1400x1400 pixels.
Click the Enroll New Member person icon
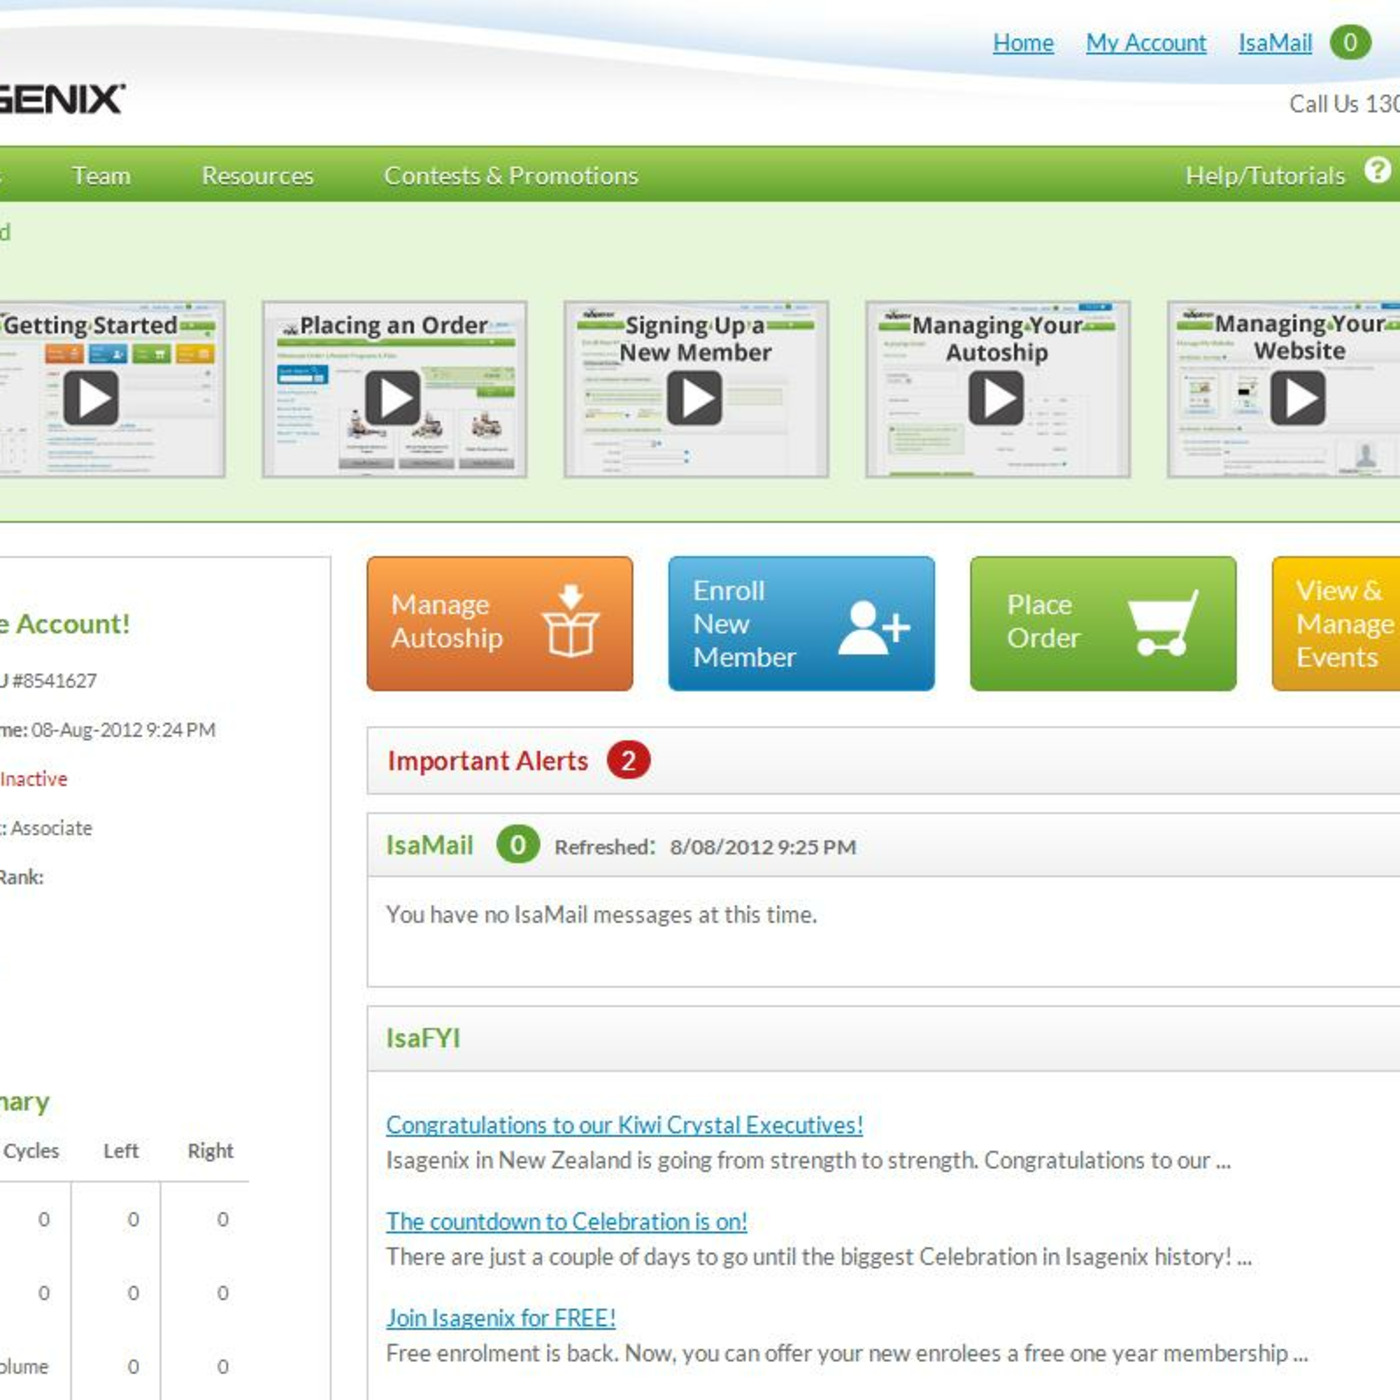pos(873,628)
